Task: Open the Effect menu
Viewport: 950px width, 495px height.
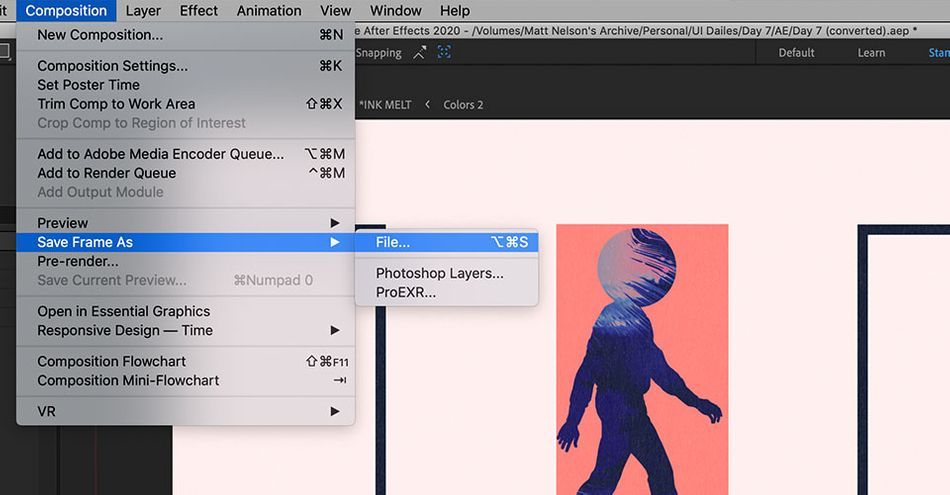Action: point(198,10)
